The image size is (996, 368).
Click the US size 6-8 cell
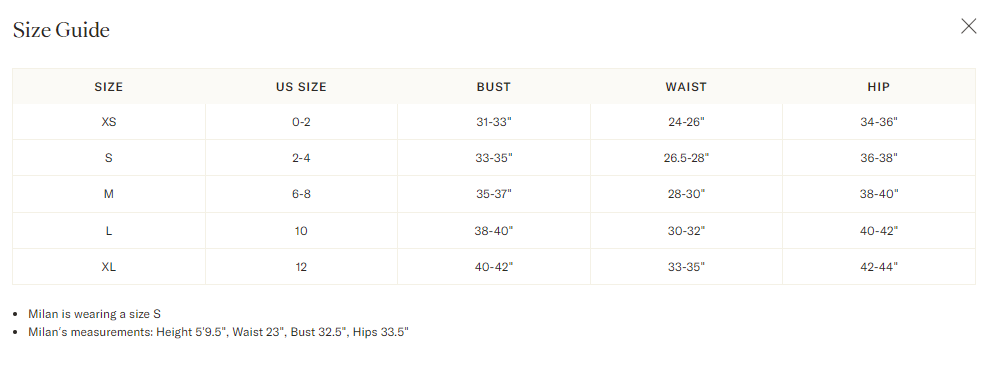301,194
